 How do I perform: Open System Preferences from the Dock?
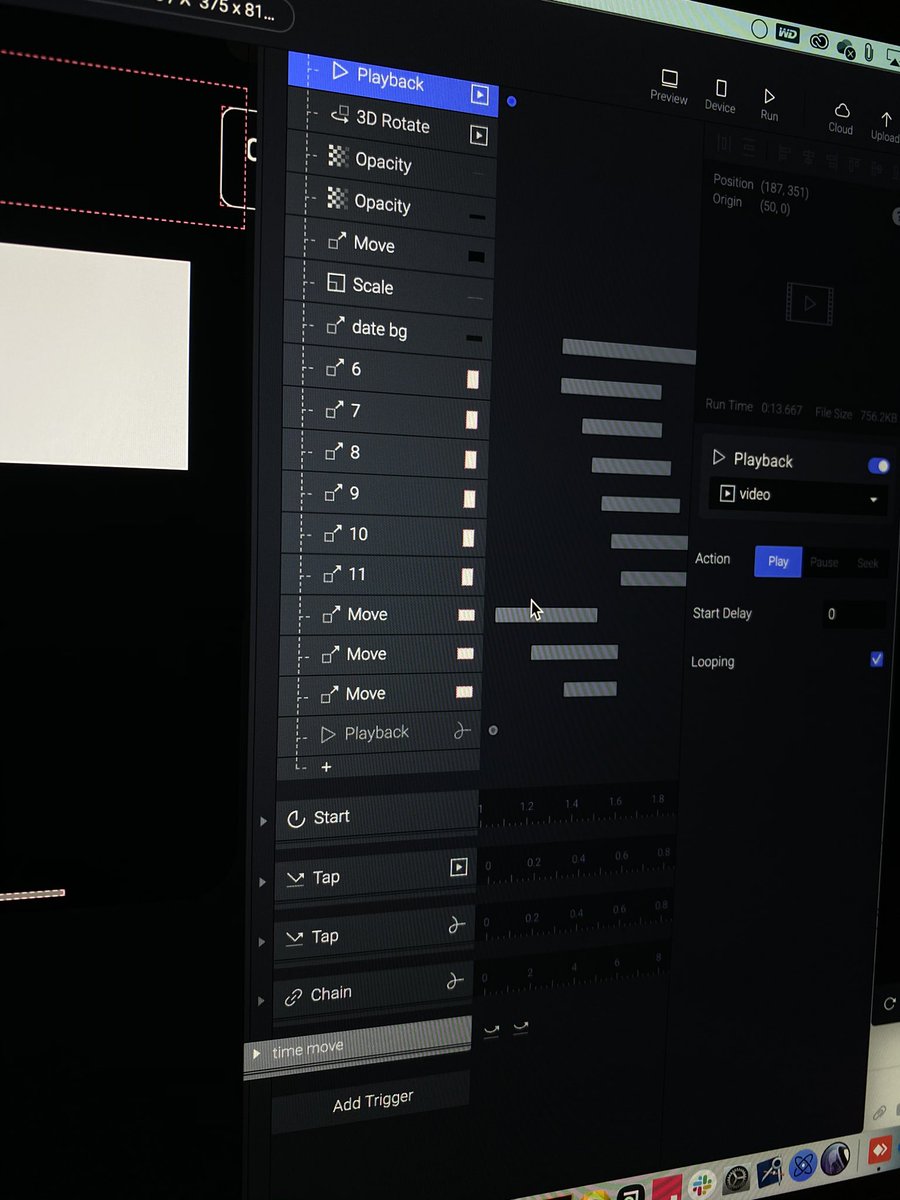(x=737, y=1180)
